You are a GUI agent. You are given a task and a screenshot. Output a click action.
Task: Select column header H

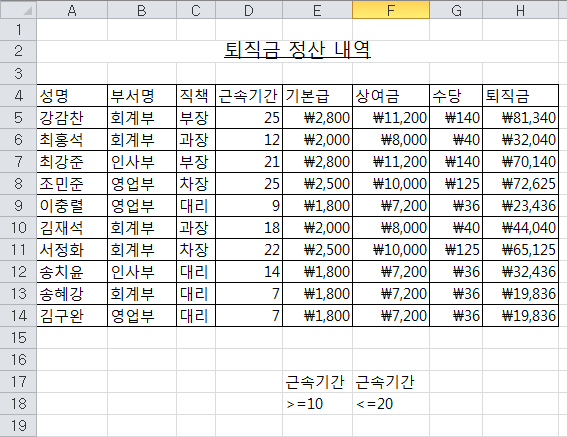pyautogui.click(x=520, y=10)
